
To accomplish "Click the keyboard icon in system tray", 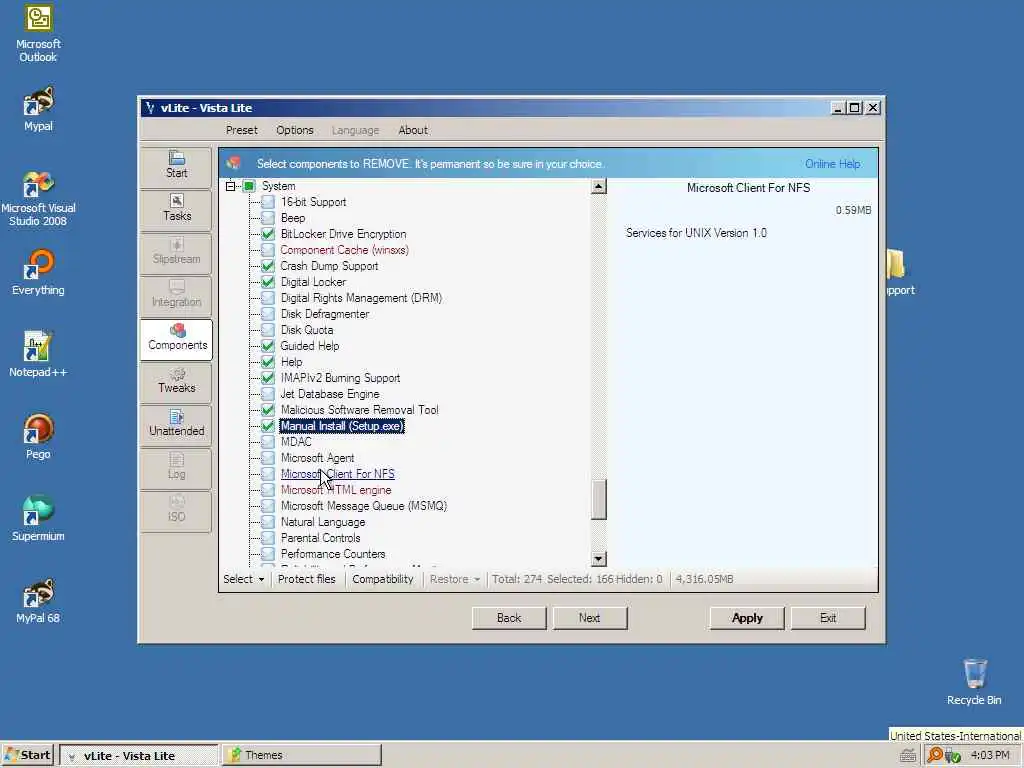I will (x=908, y=756).
